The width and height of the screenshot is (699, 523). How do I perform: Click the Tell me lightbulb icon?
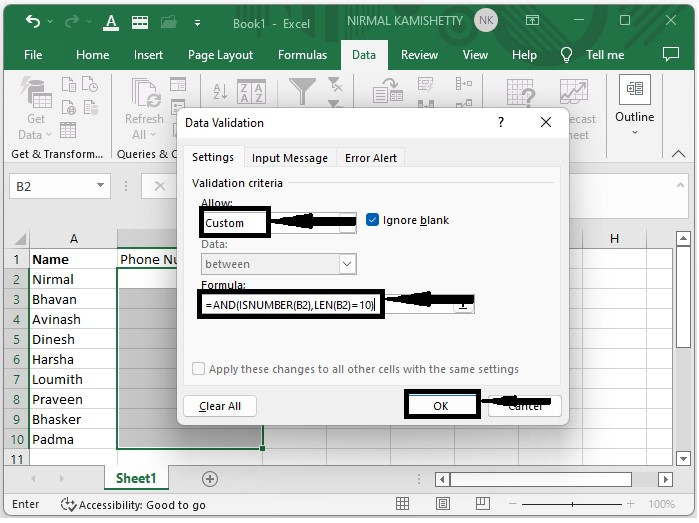coord(567,55)
